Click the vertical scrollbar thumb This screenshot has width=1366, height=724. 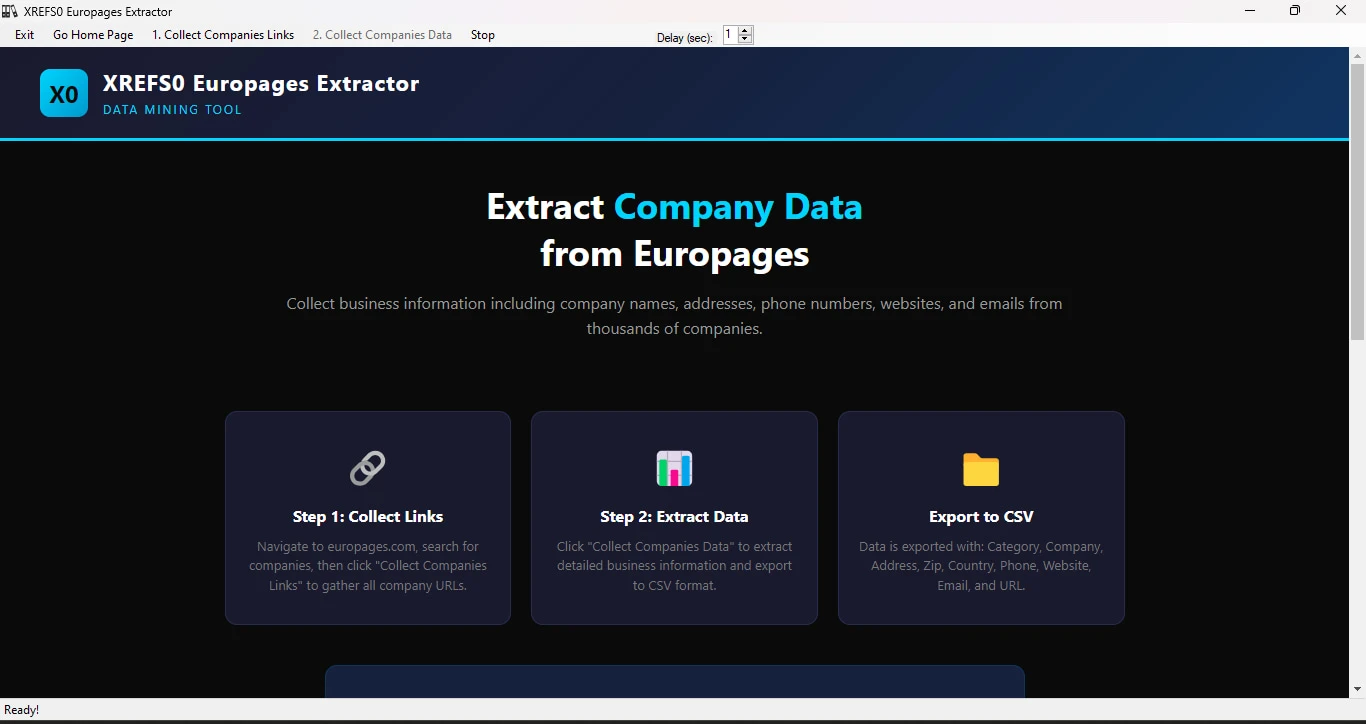[x=1357, y=202]
